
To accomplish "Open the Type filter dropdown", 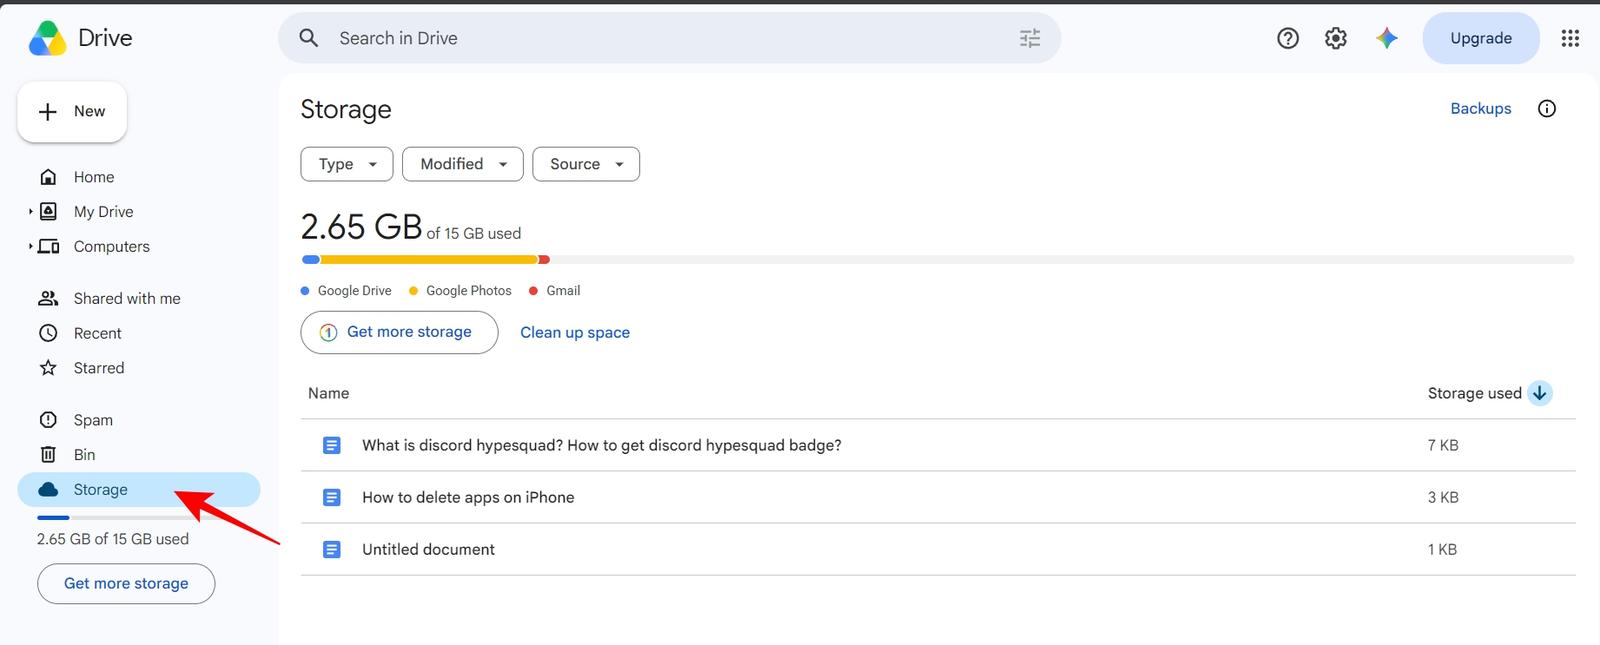I will click(346, 164).
